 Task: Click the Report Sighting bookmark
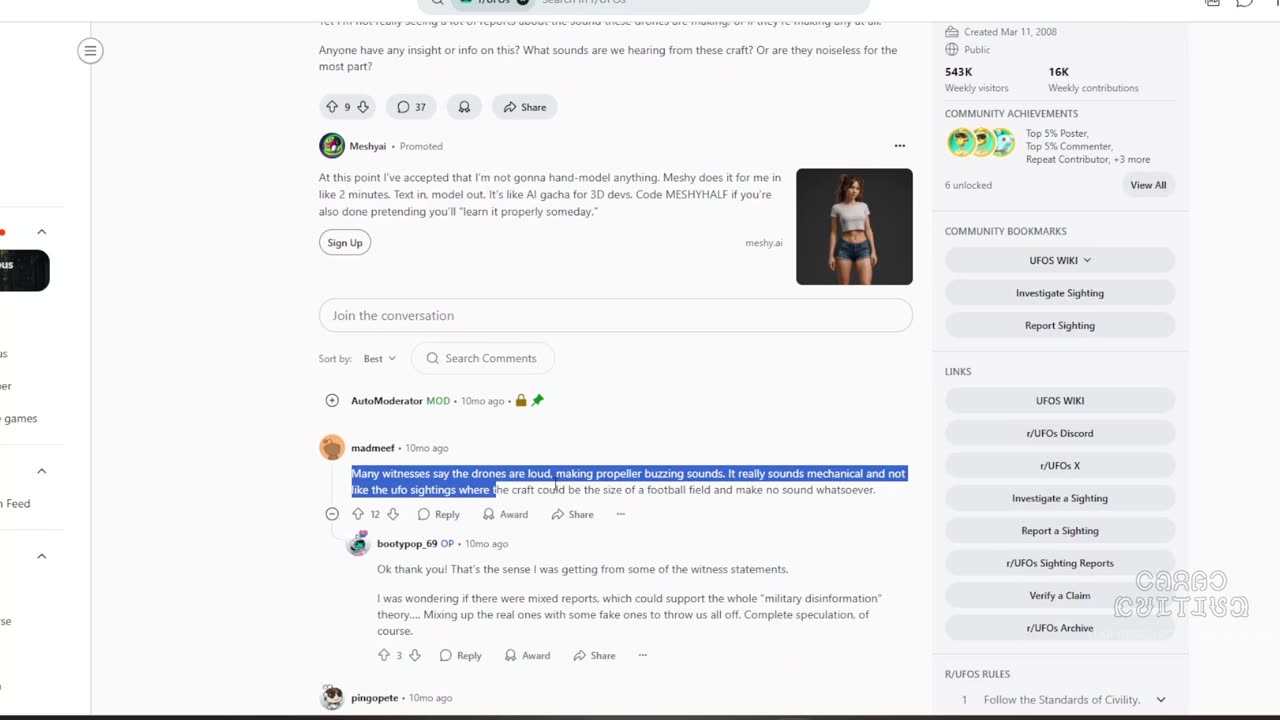click(x=1060, y=325)
